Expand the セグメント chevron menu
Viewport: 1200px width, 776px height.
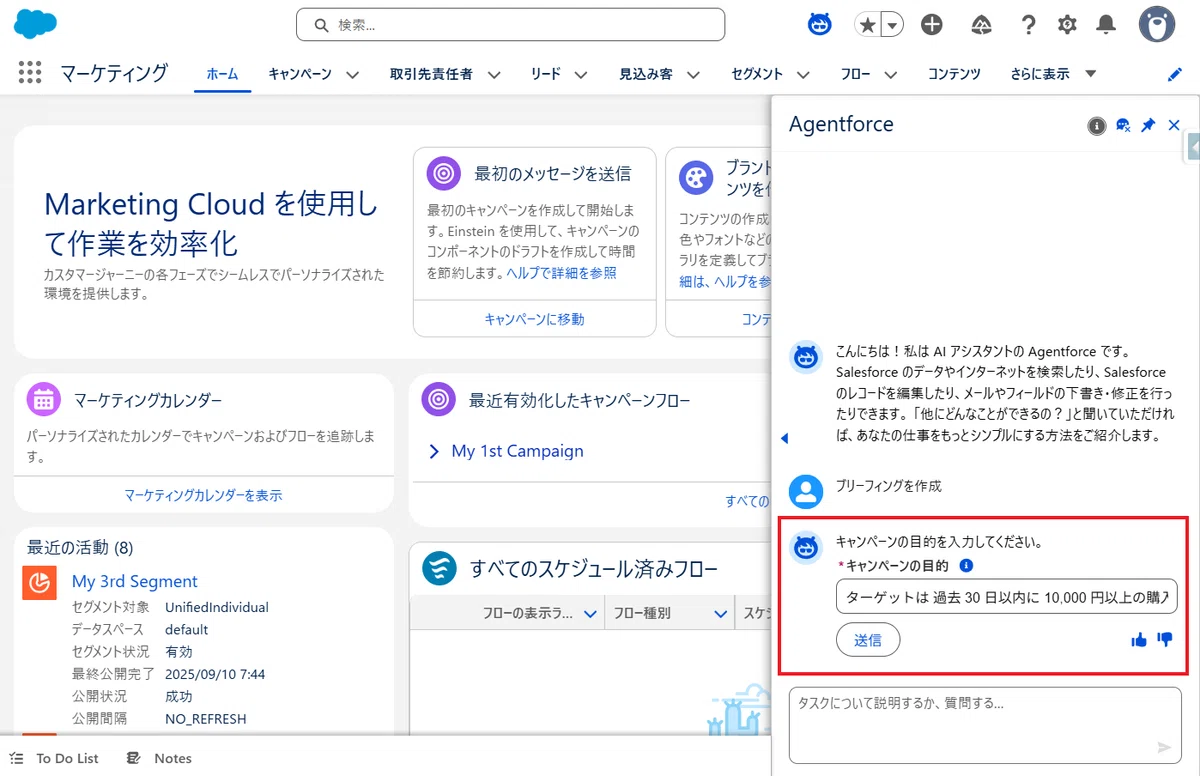804,75
